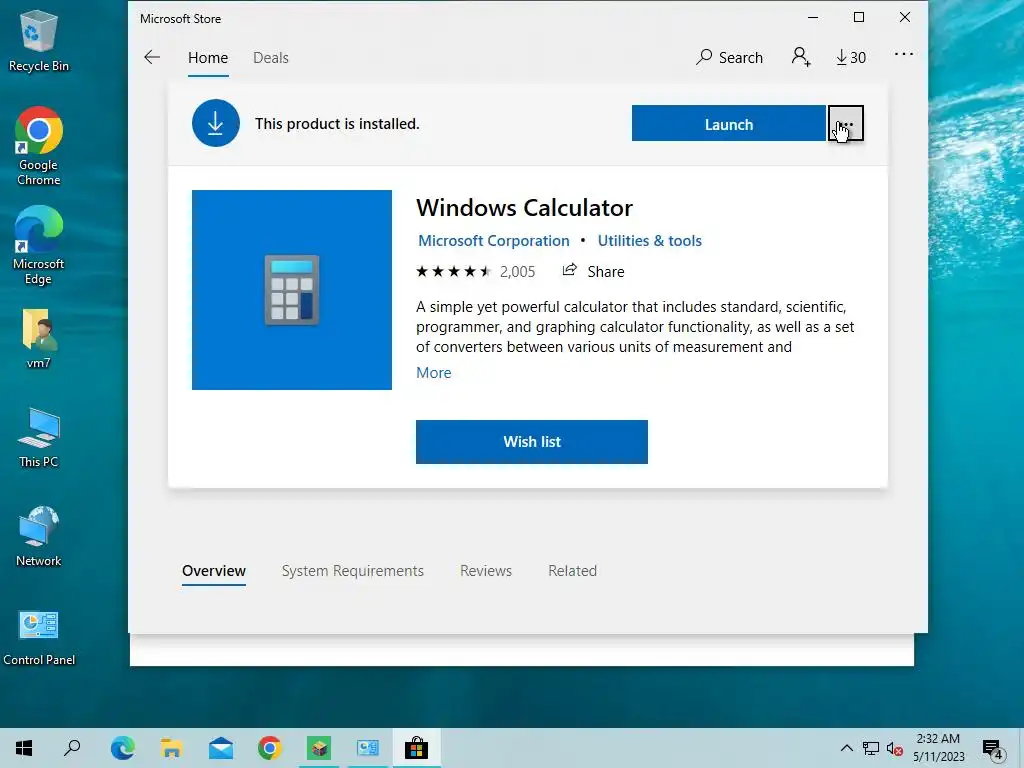
Task: Close the Microsoft Store window
Action: coord(904,18)
